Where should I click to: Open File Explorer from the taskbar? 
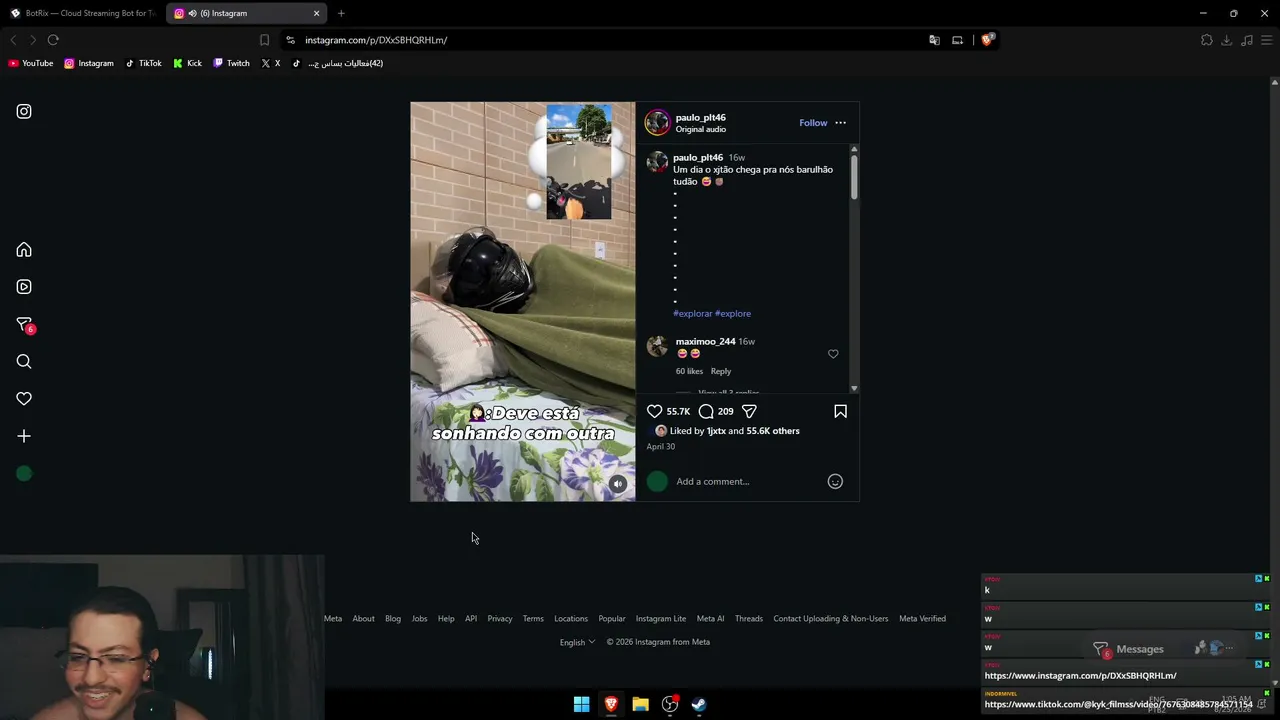pos(640,705)
